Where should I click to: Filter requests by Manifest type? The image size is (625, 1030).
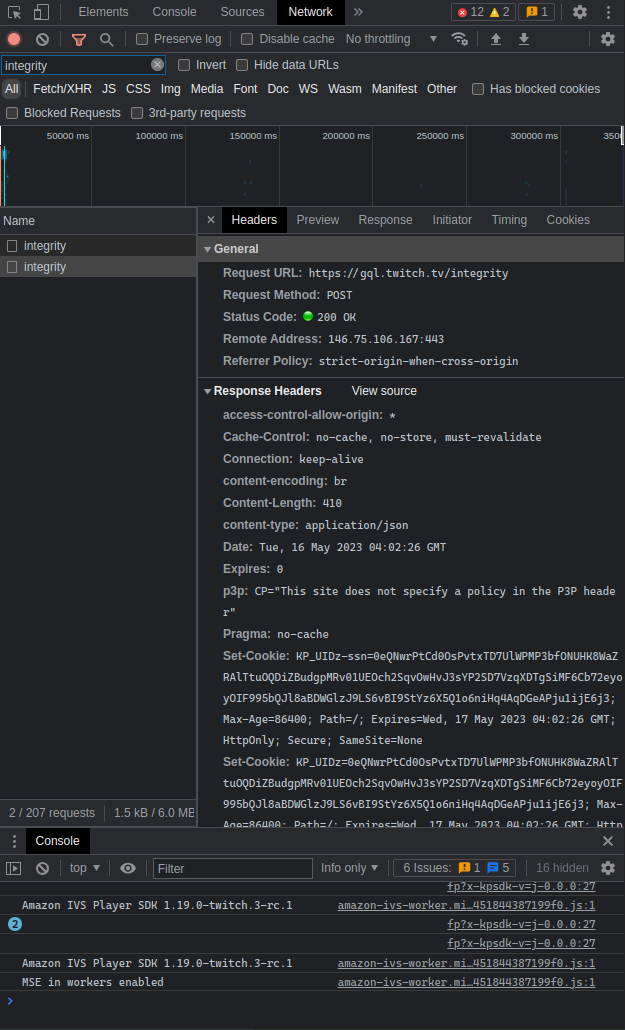click(394, 89)
